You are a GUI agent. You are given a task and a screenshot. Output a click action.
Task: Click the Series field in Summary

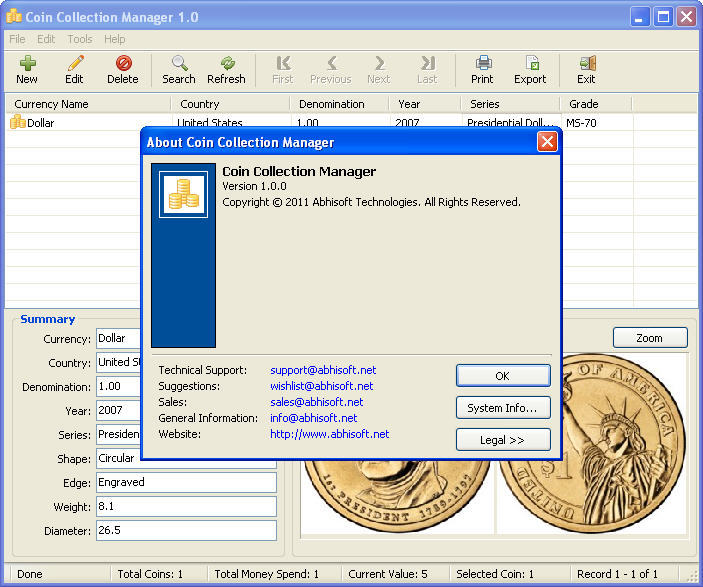point(118,435)
